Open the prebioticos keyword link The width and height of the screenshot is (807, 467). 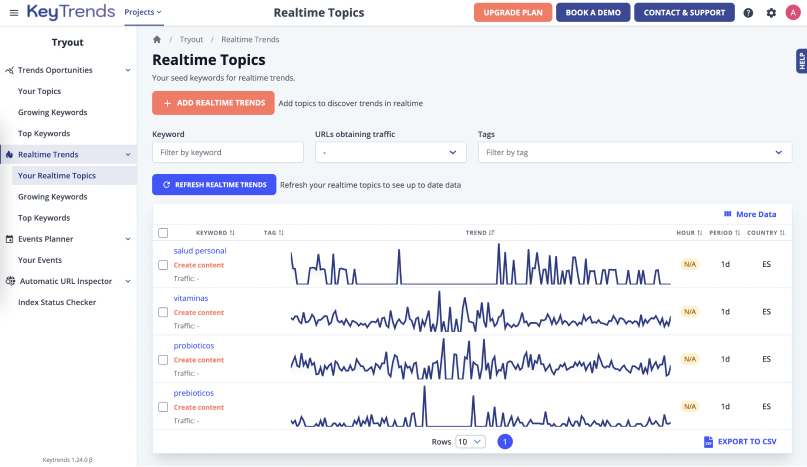[194, 393]
